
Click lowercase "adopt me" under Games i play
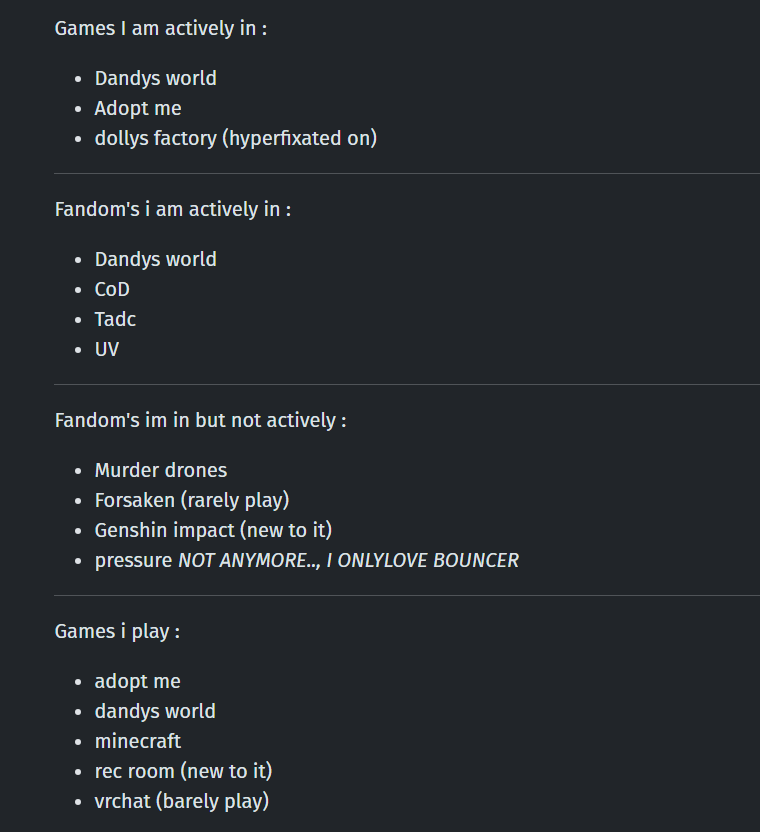coord(137,681)
